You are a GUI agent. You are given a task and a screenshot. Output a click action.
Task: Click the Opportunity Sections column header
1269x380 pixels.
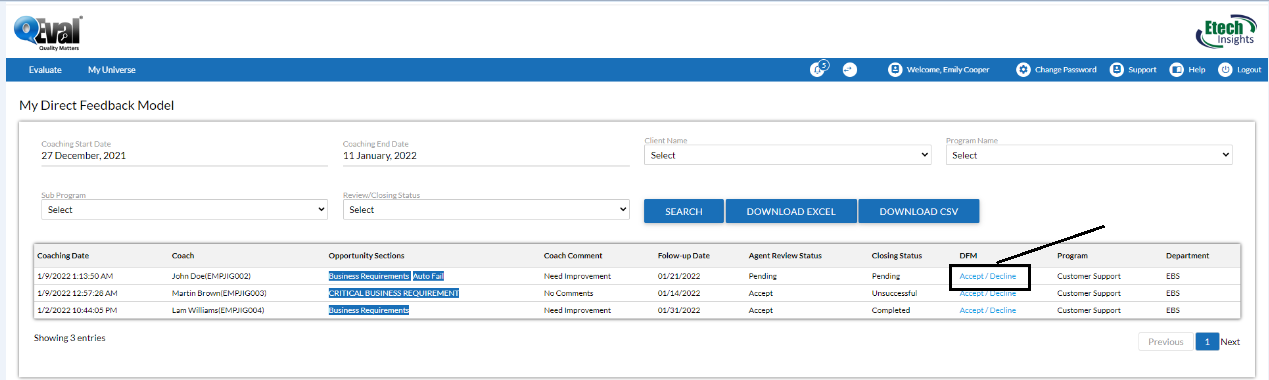[366, 256]
